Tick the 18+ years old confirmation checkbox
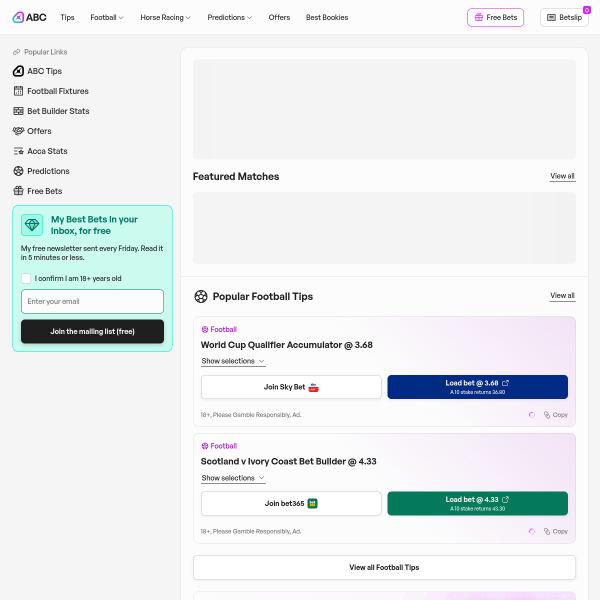Image resolution: width=600 pixels, height=600 pixels. [26, 278]
